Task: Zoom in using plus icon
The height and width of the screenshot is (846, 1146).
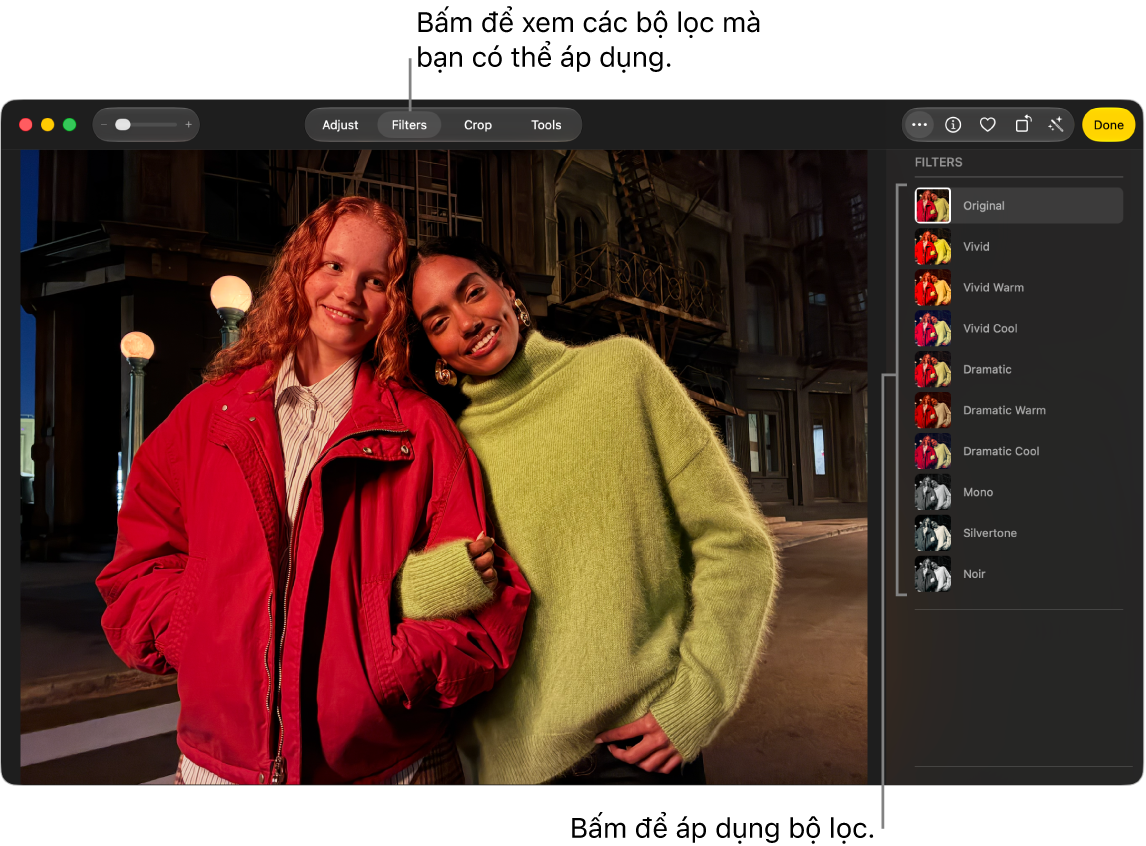Action: 189,125
